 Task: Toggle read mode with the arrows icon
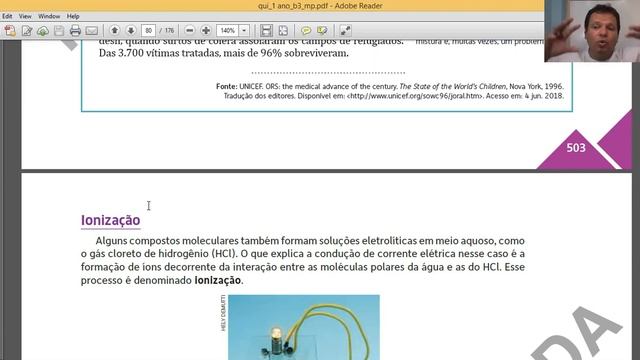(345, 31)
